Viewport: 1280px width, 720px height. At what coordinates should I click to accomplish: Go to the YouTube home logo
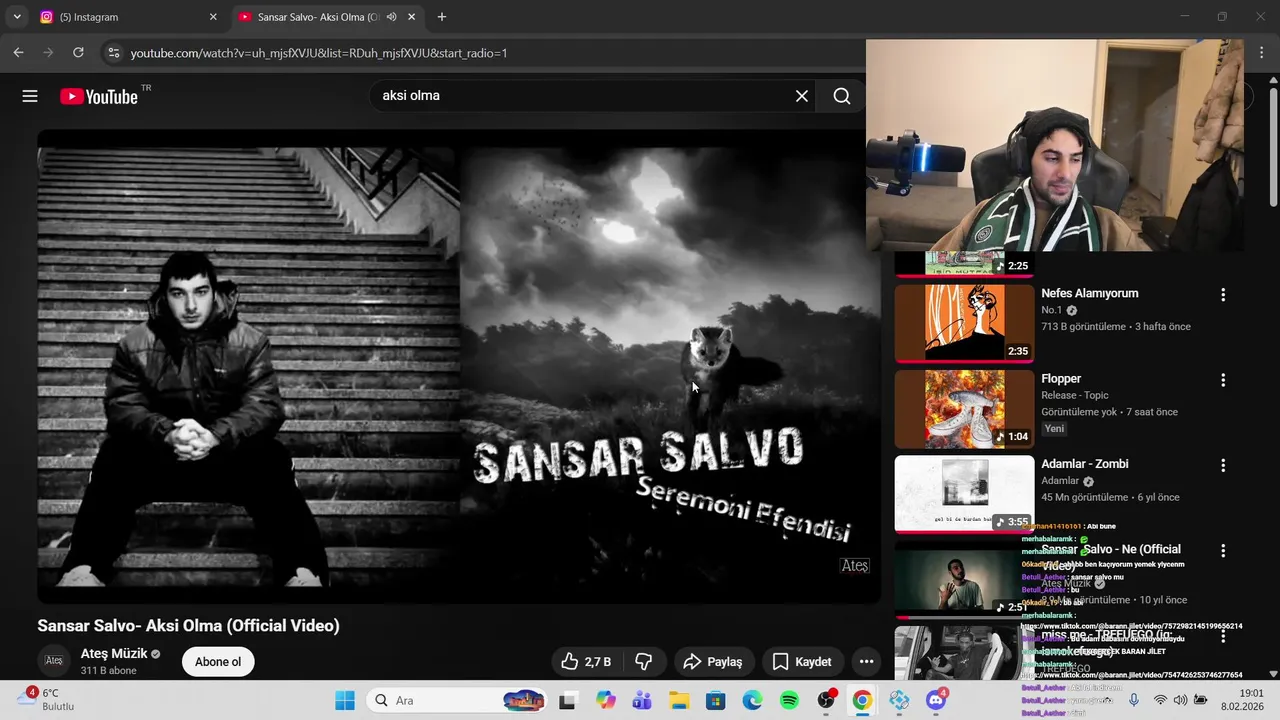click(98, 96)
